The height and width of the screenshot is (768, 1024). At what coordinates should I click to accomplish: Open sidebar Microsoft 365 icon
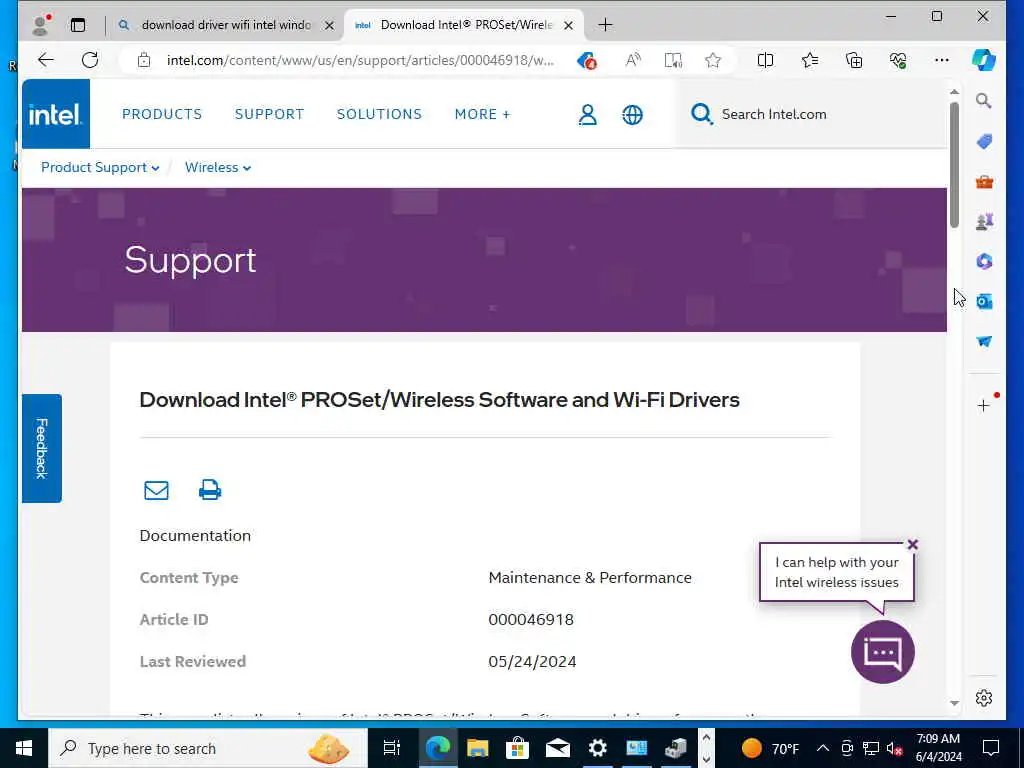[984, 261]
